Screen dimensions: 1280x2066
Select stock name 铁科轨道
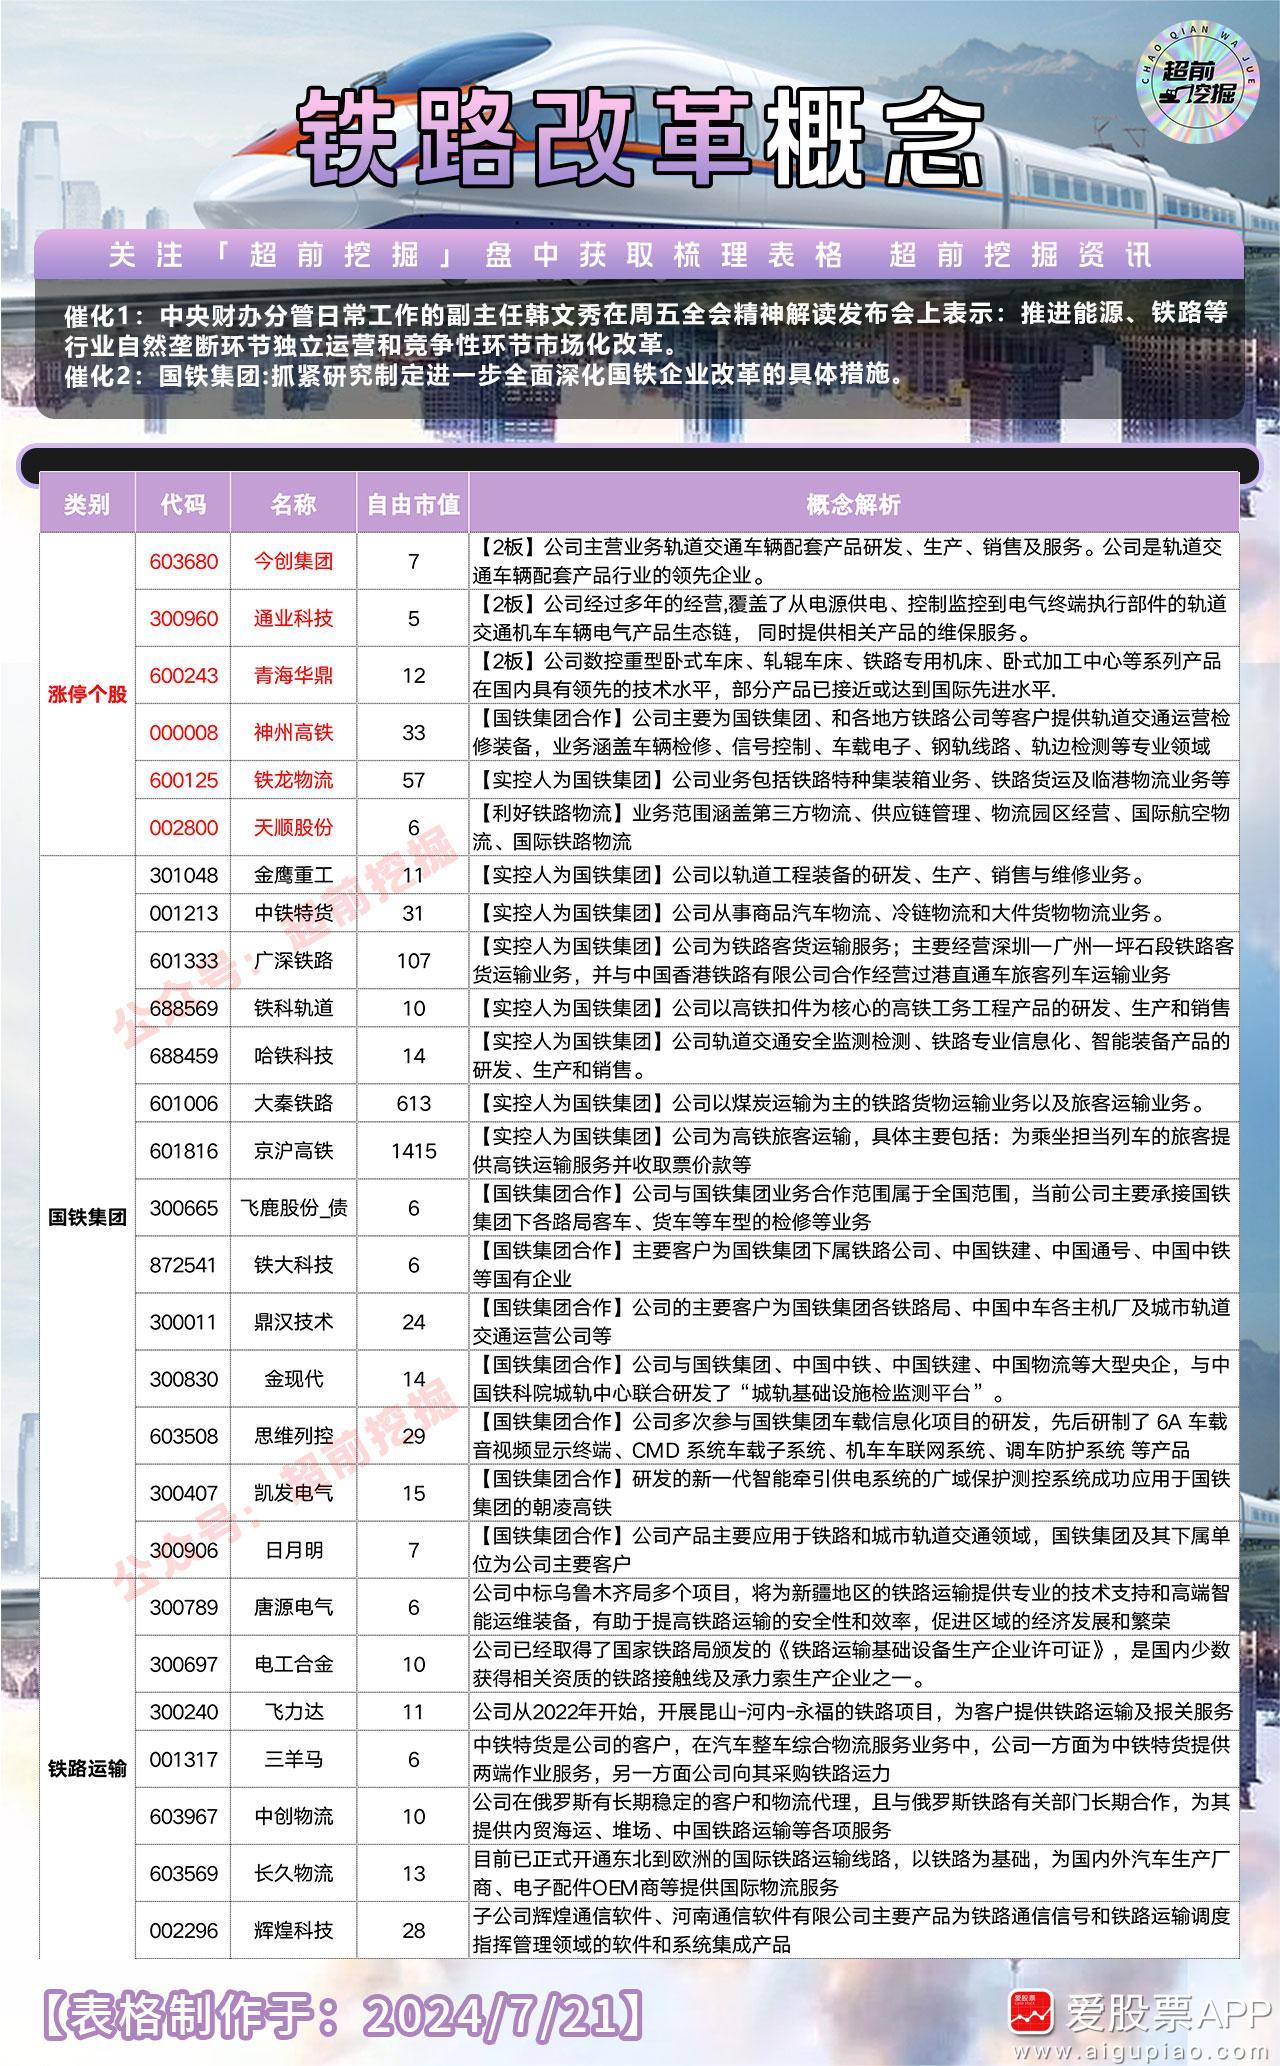pos(293,1008)
